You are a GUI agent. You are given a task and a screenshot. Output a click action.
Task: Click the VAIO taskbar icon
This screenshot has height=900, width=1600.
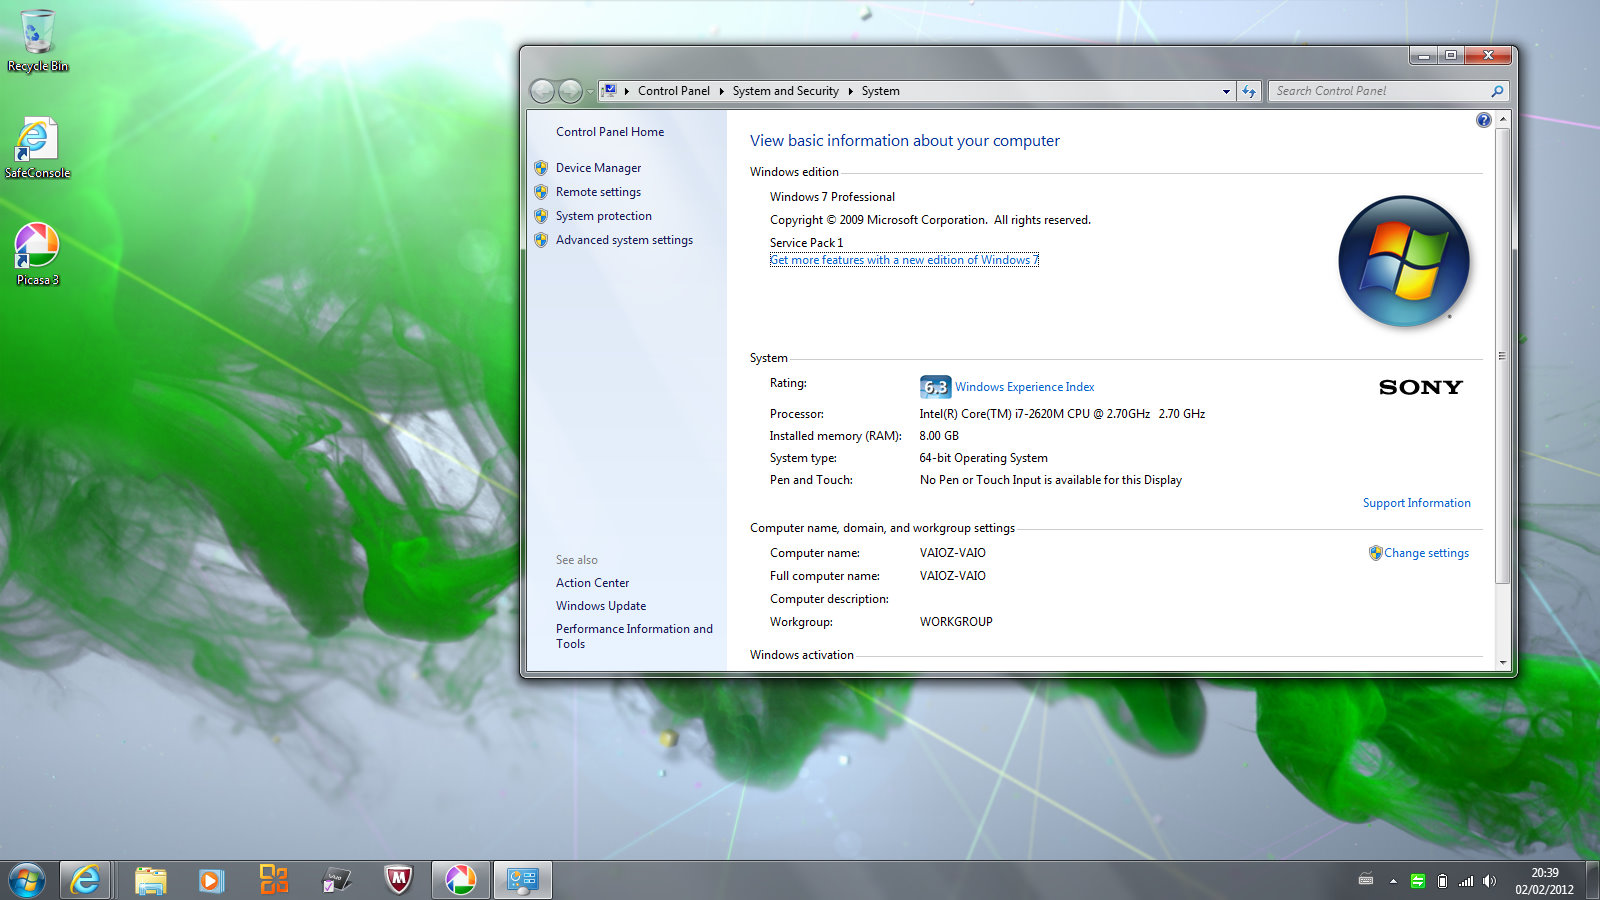coord(335,880)
